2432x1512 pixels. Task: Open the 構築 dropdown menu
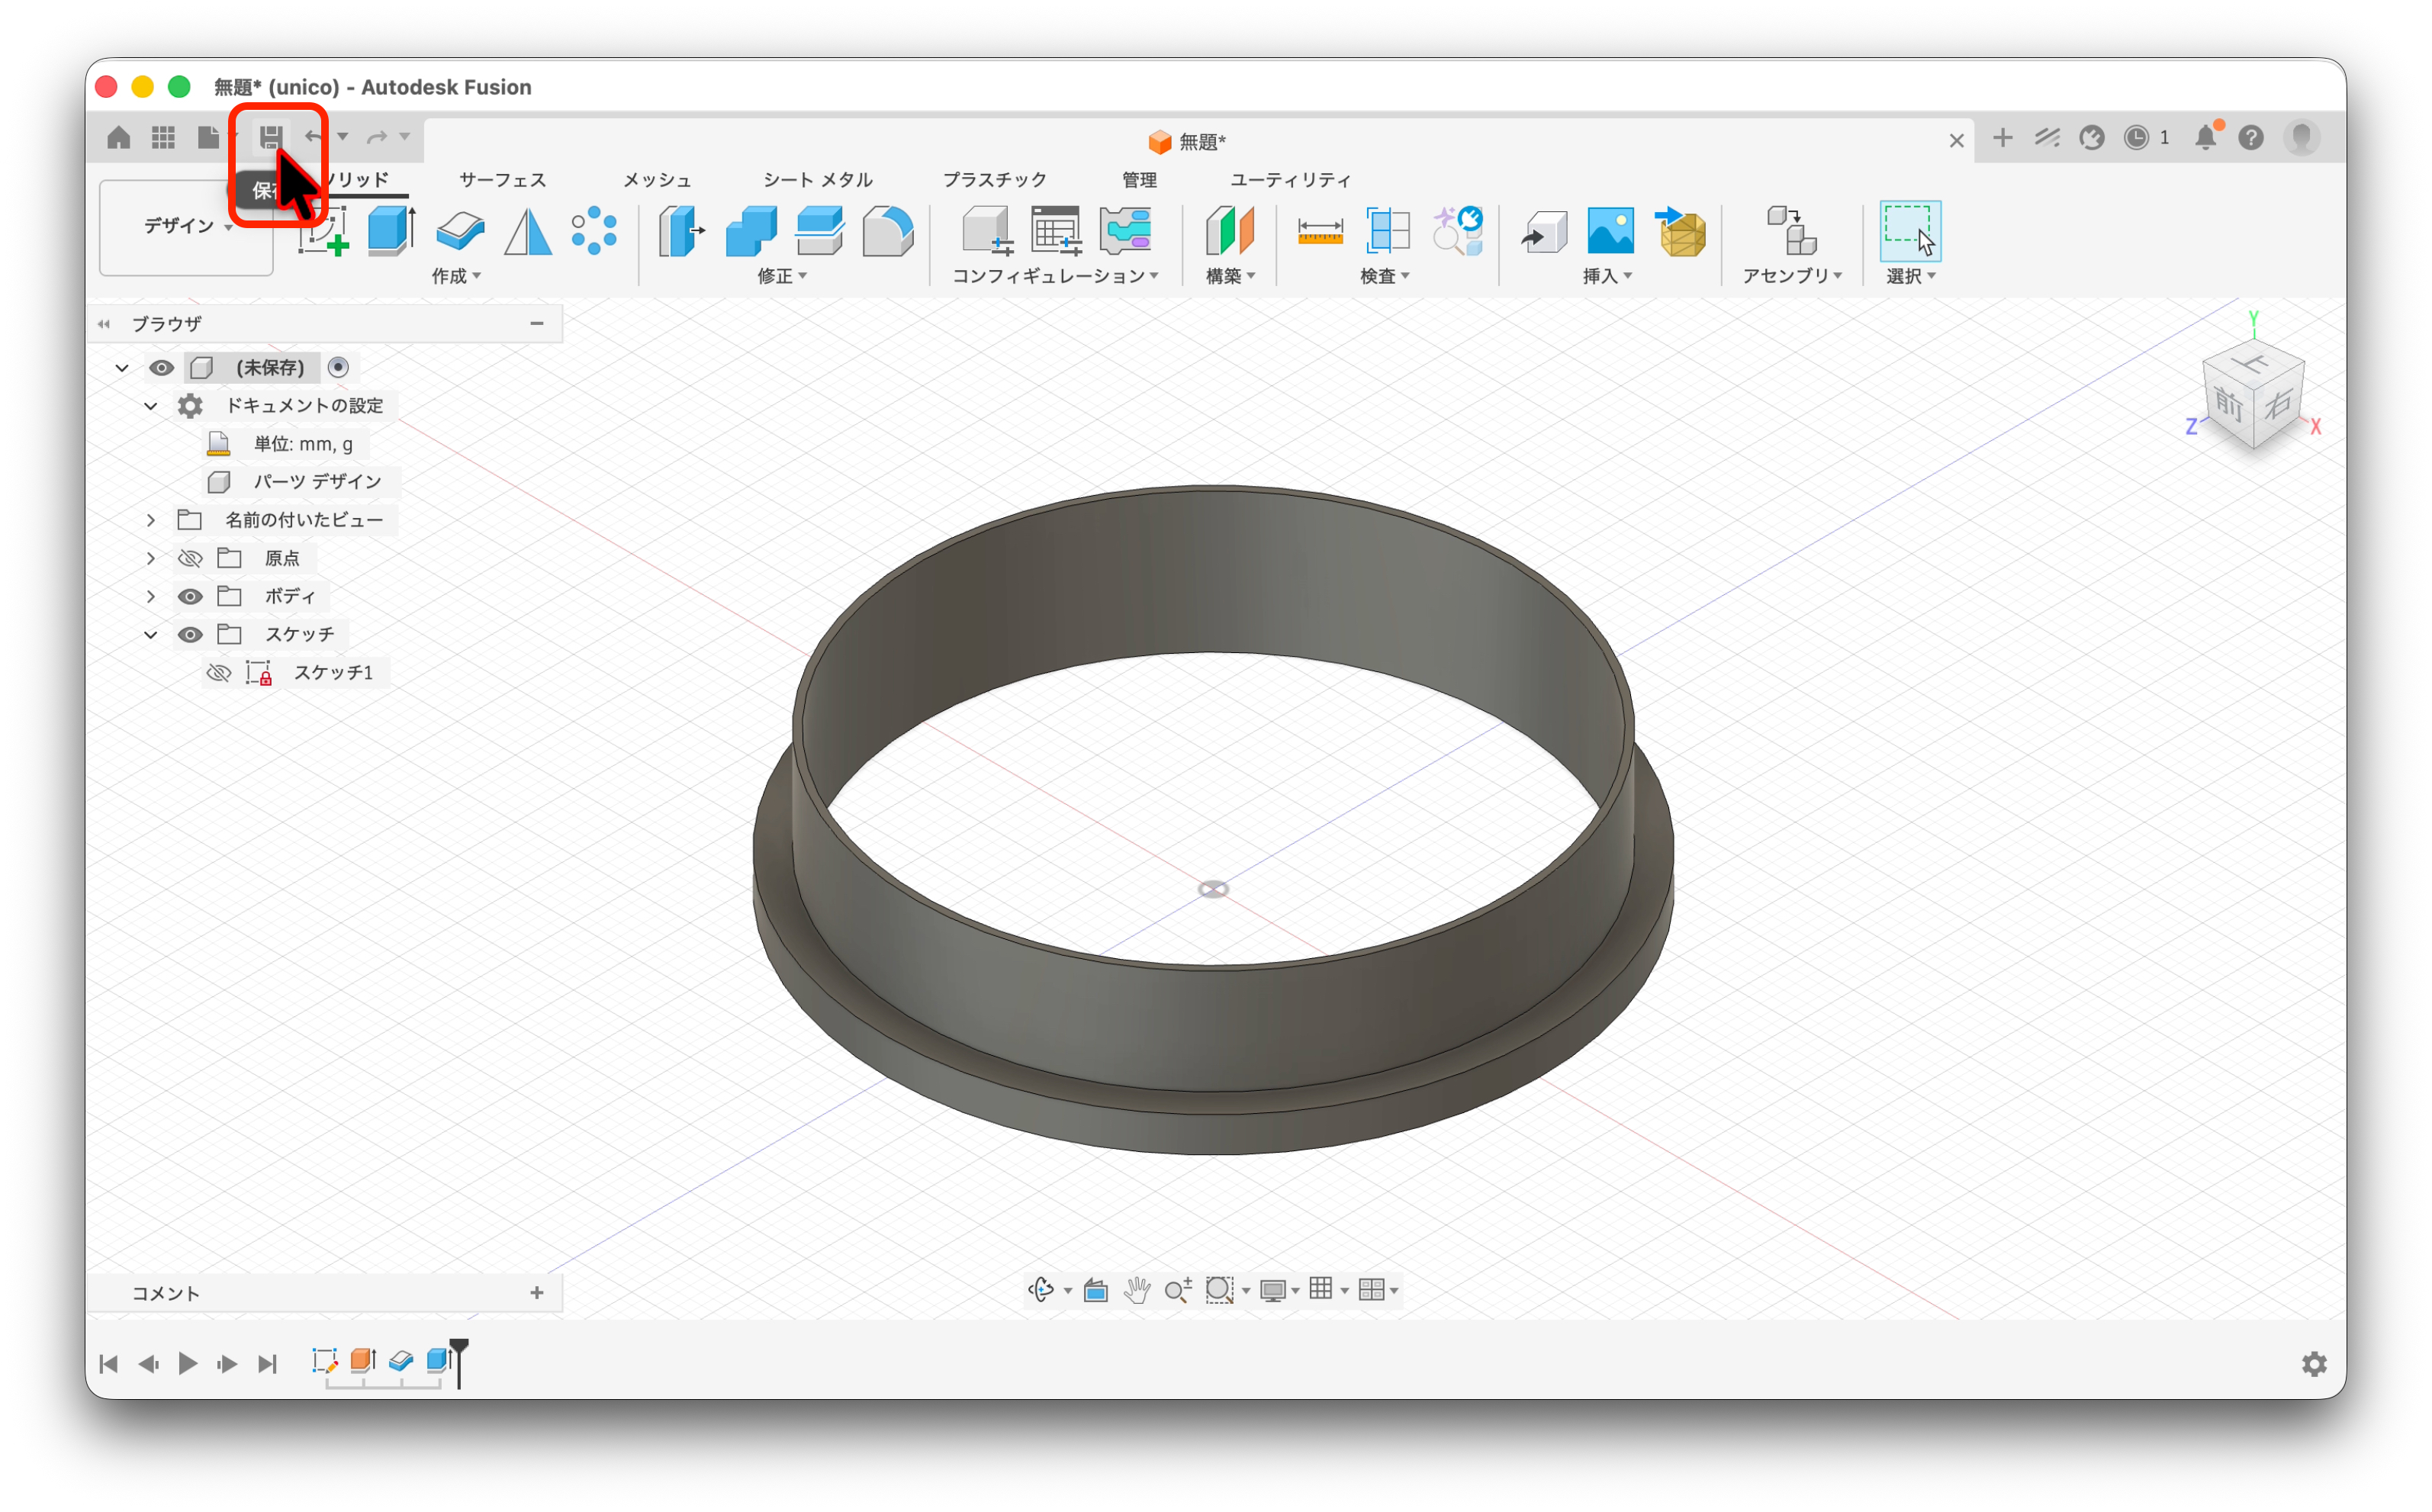[1230, 276]
